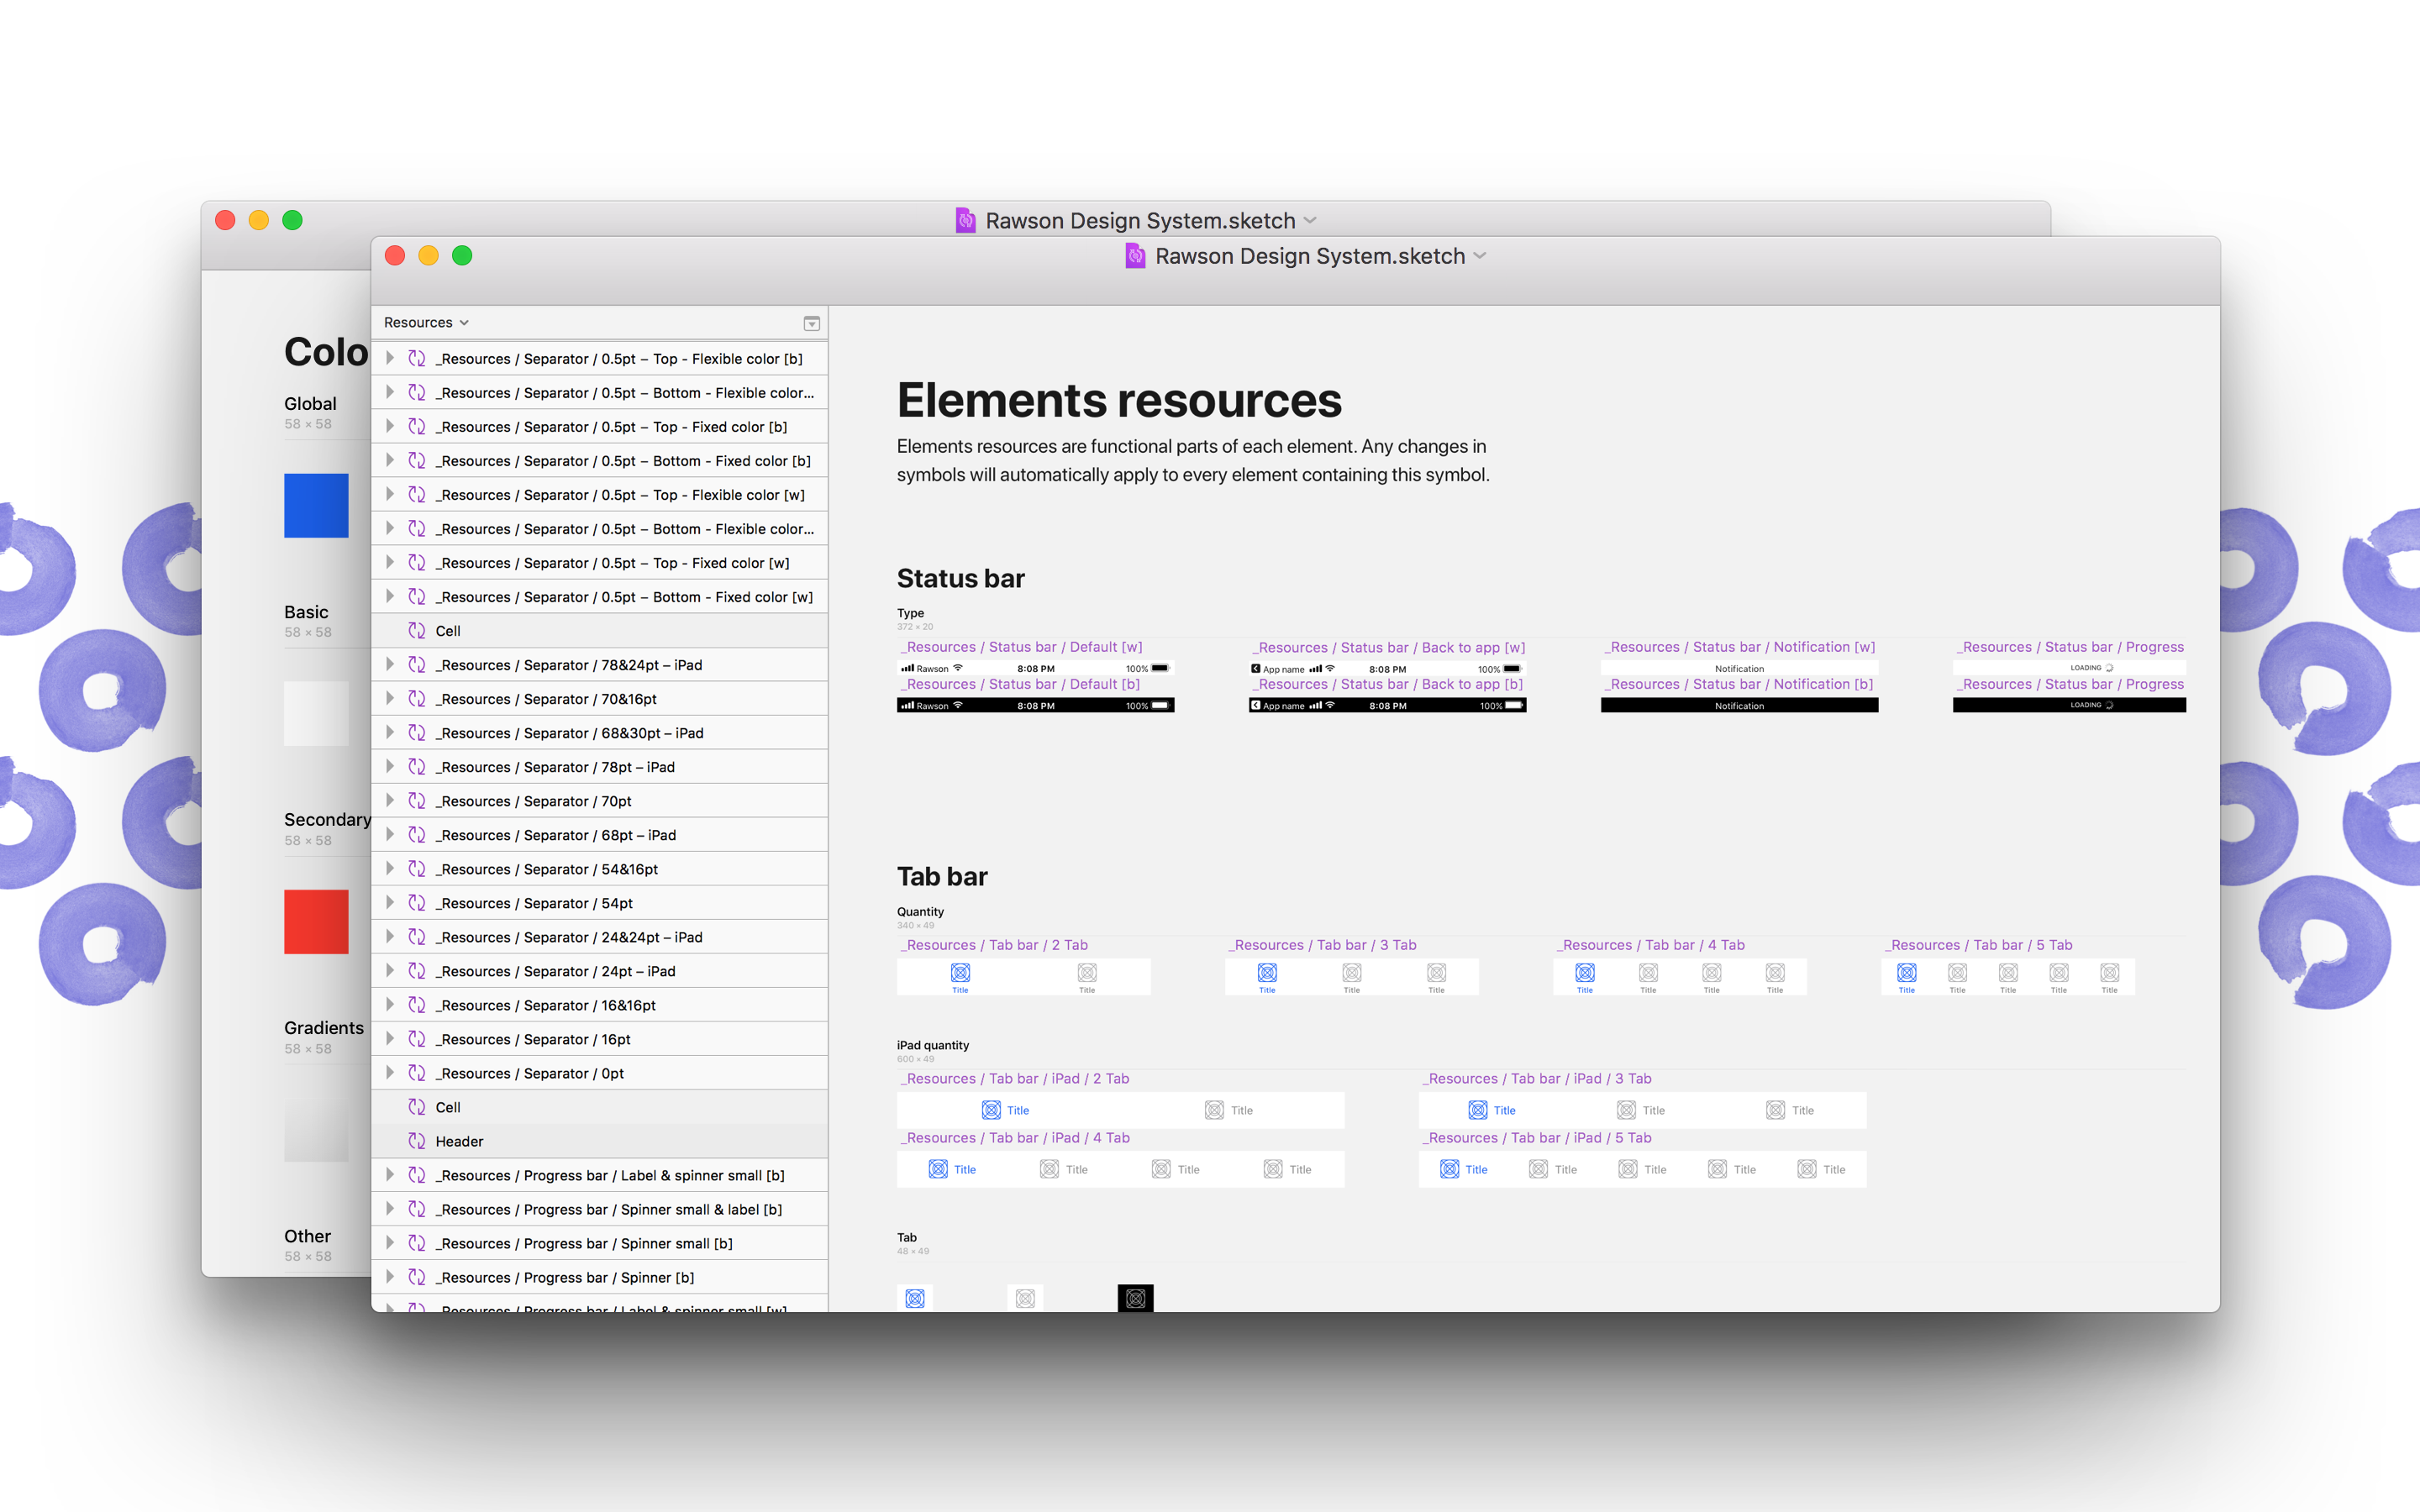Click the Tab bar / iPad / 5 Tab label

click(1536, 1138)
